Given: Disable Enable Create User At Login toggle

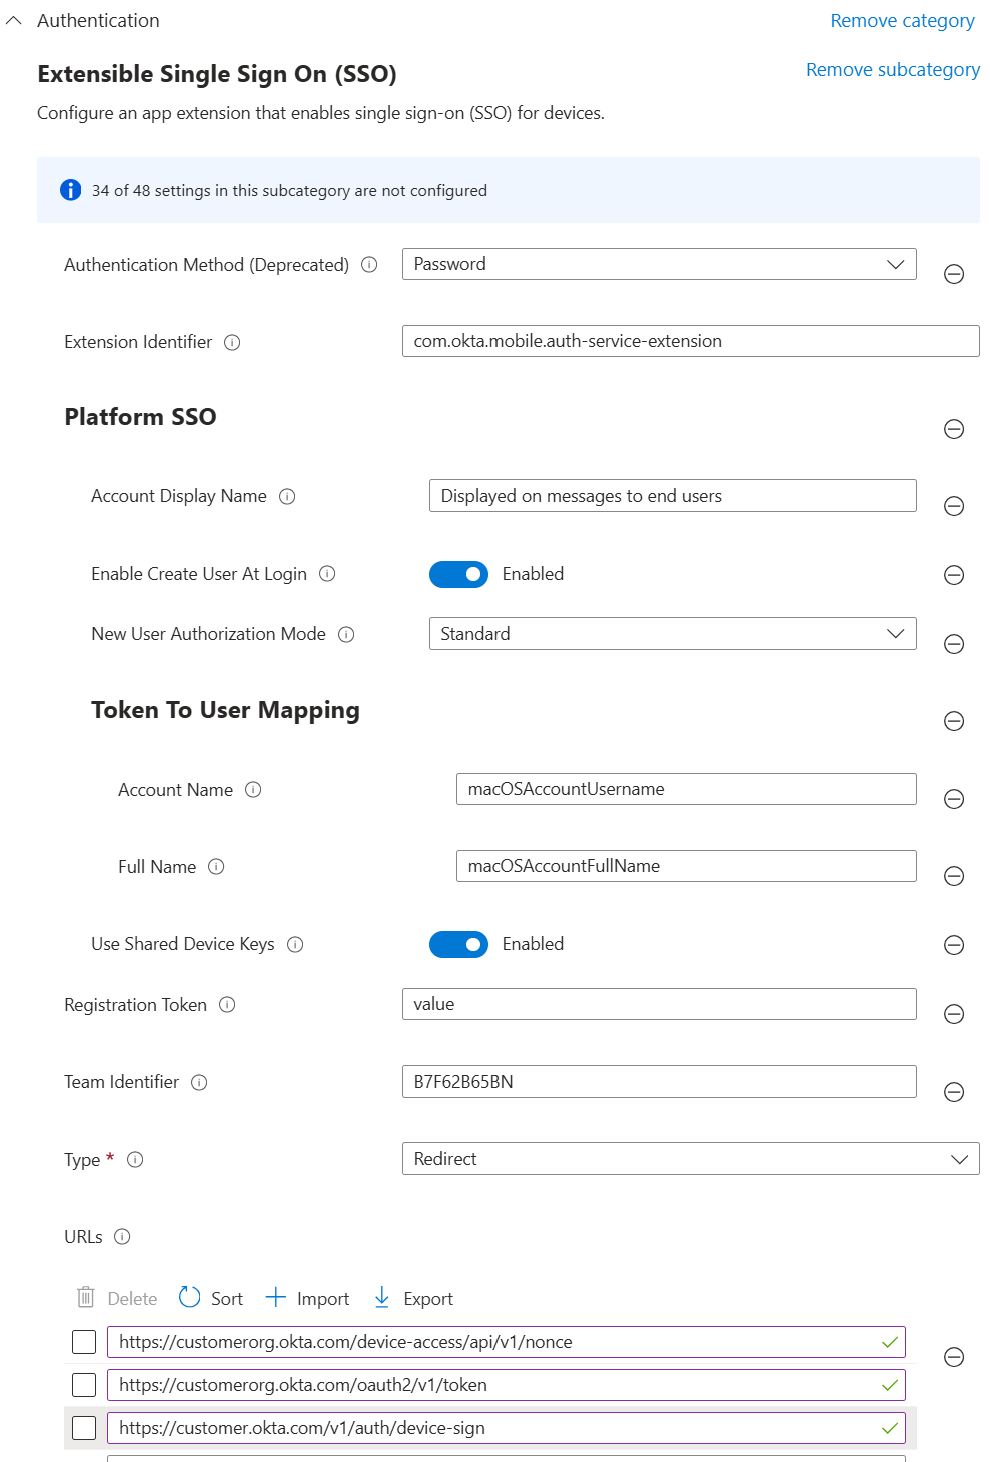Looking at the screenshot, I should click(x=458, y=574).
